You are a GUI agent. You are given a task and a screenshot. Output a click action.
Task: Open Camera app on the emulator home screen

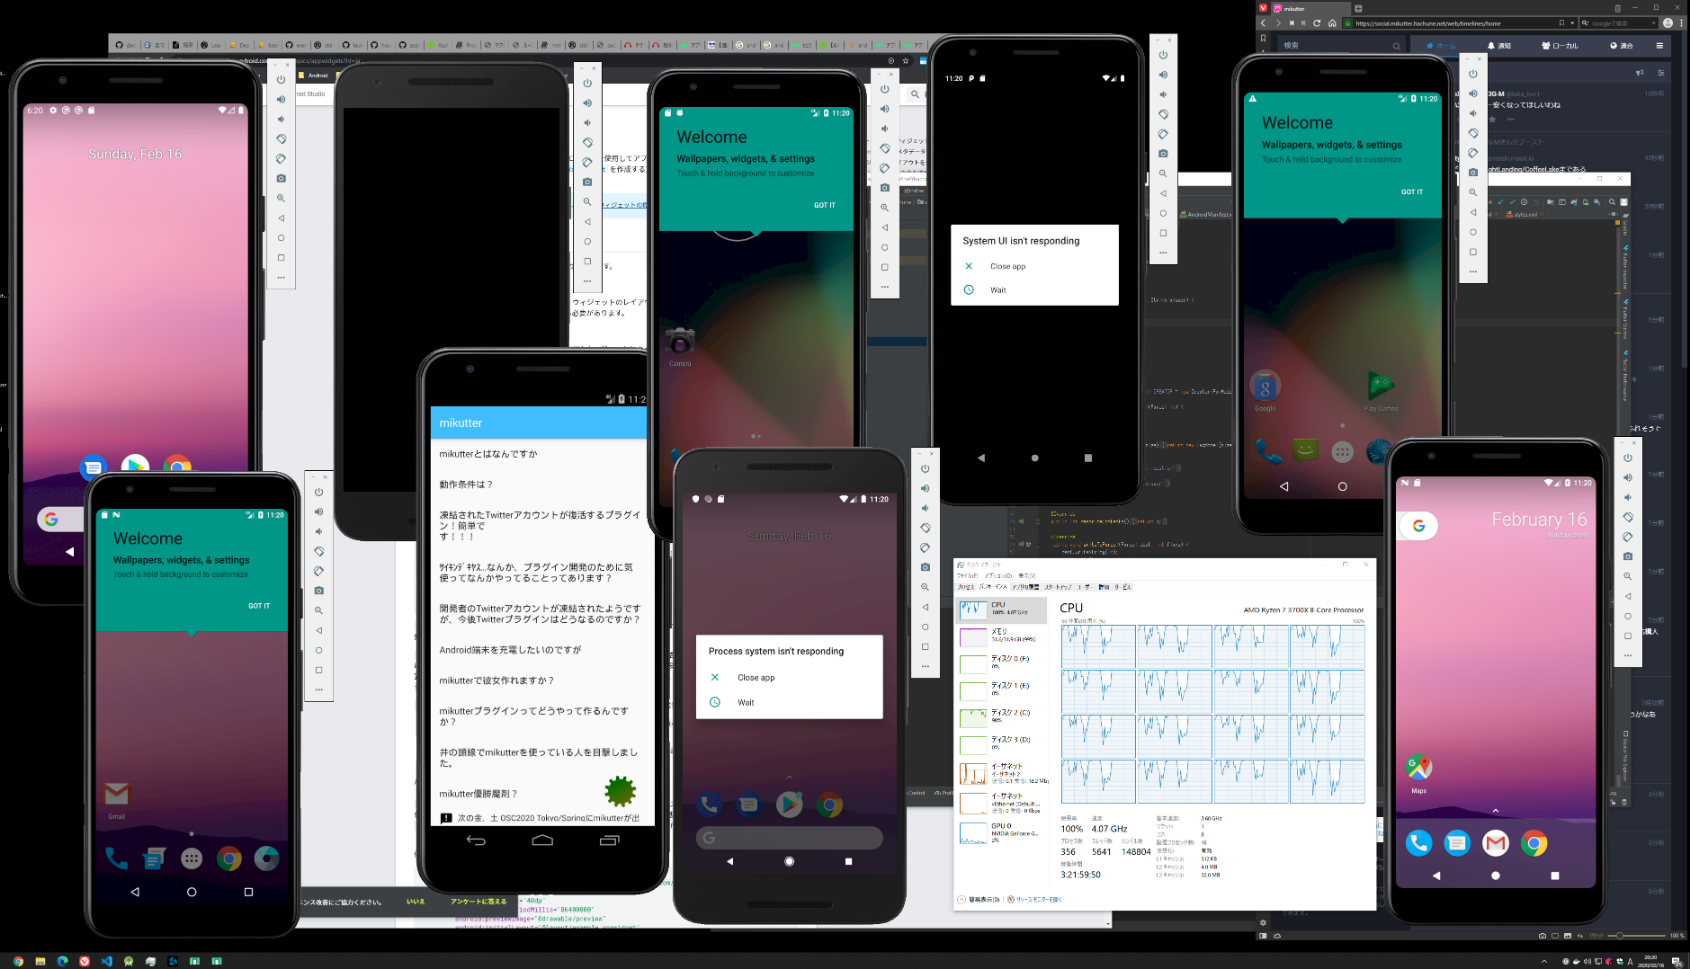tap(680, 342)
